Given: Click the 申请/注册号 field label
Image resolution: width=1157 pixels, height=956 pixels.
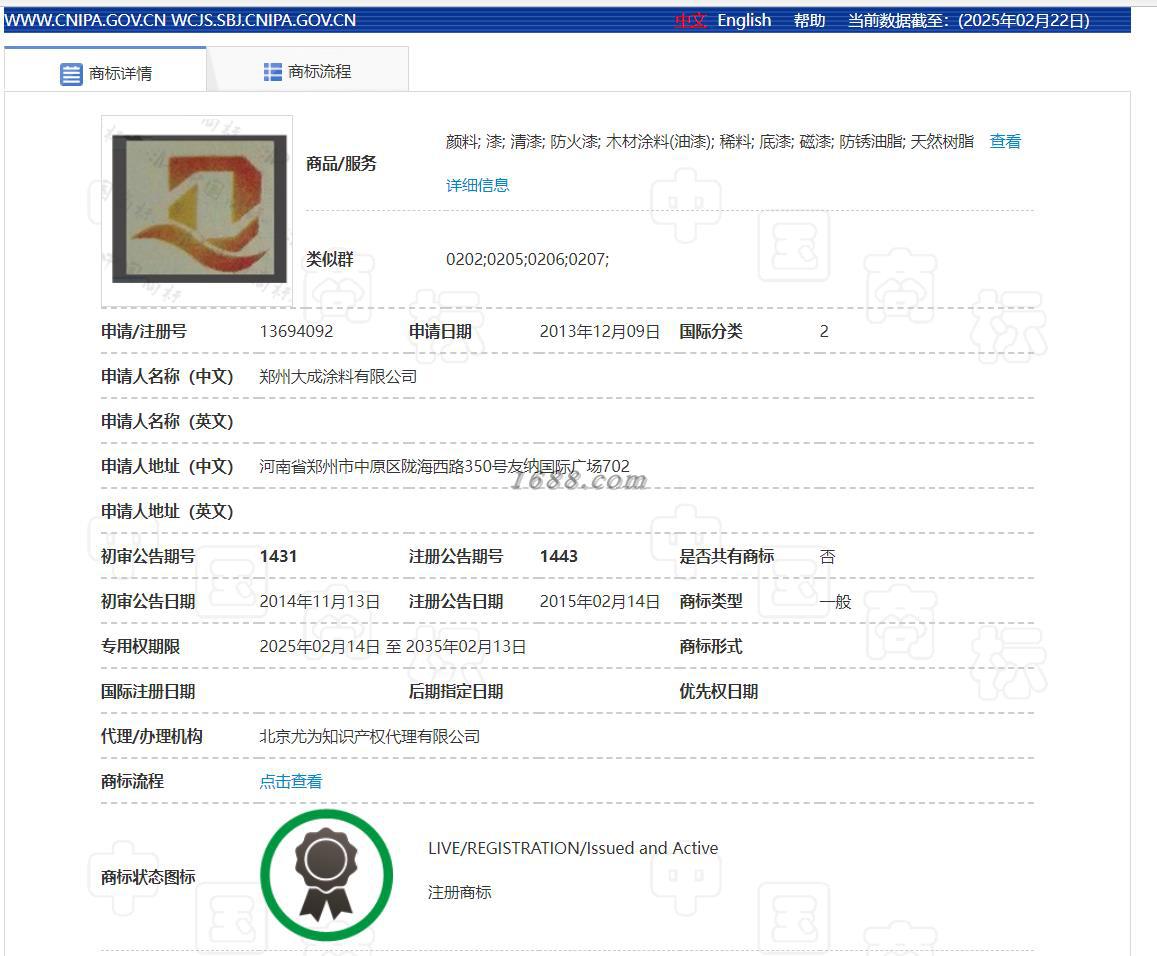Looking at the screenshot, I should [x=144, y=331].
